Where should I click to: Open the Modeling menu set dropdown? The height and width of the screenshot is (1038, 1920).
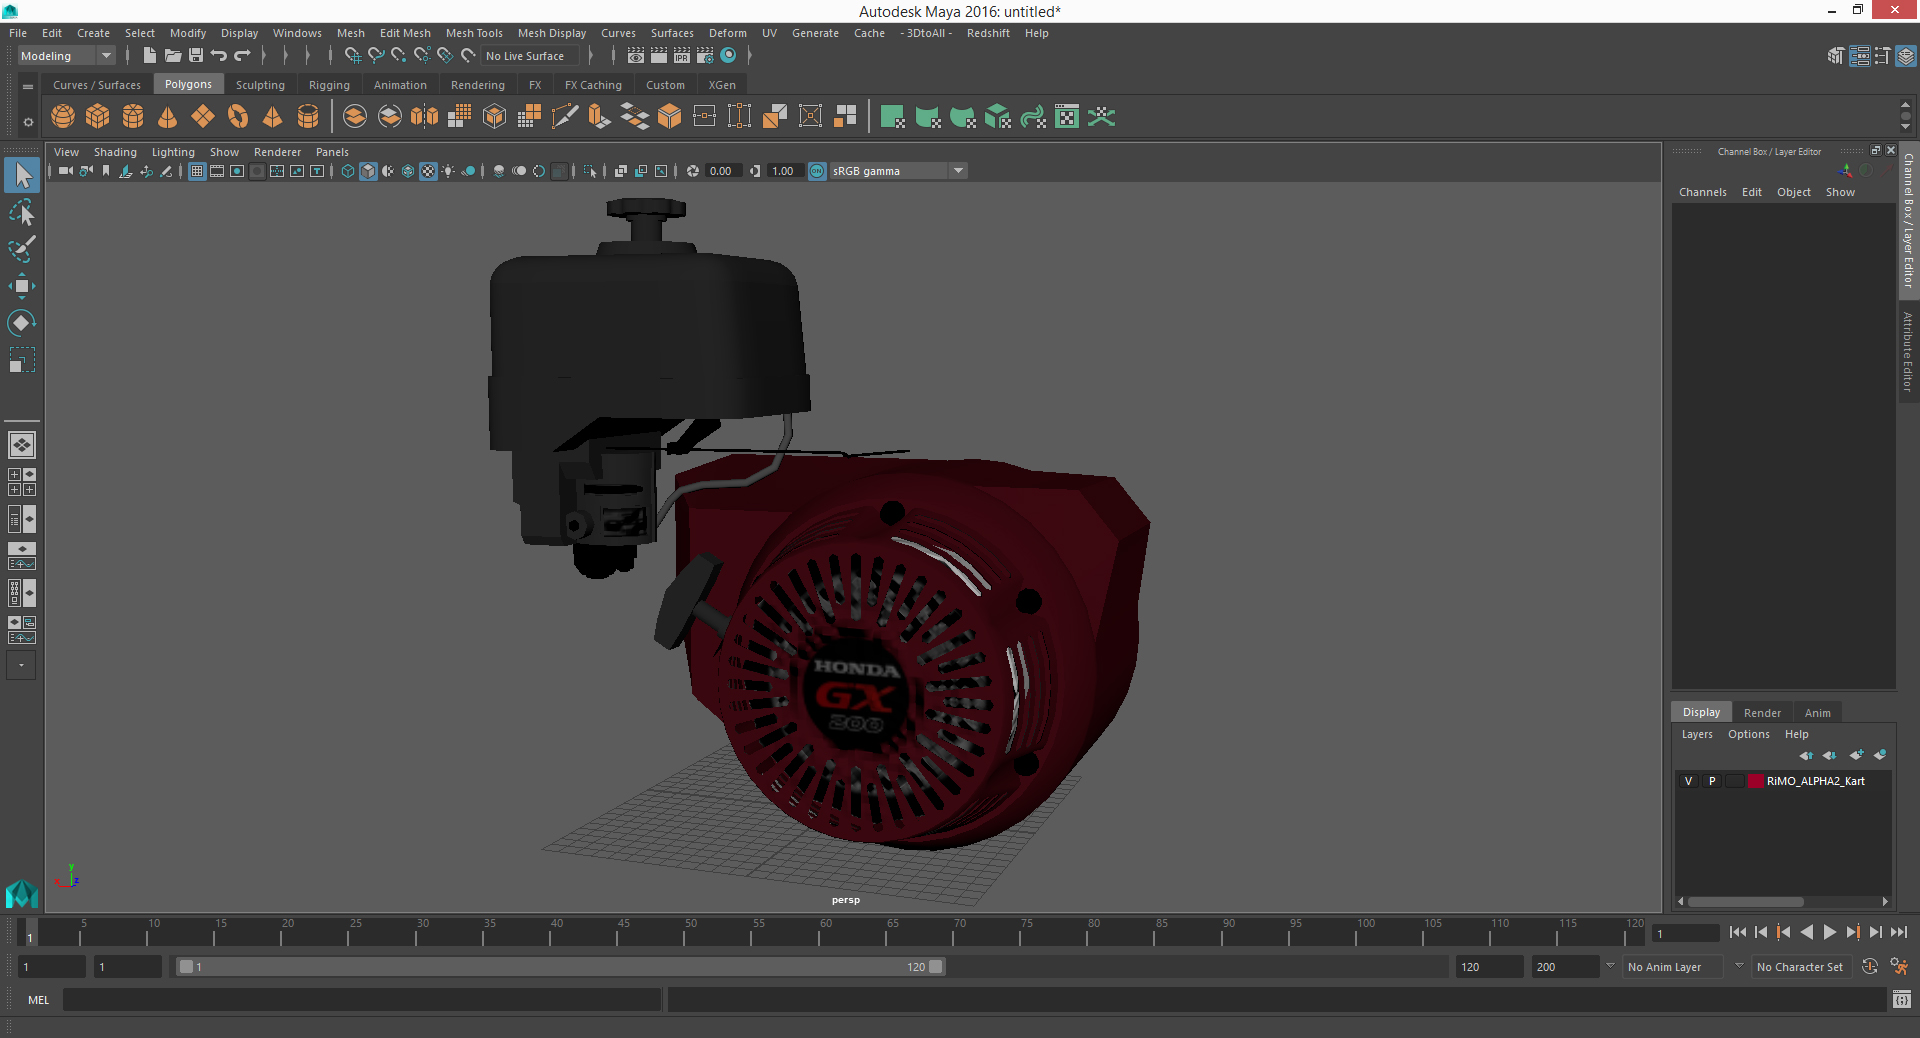pos(66,56)
